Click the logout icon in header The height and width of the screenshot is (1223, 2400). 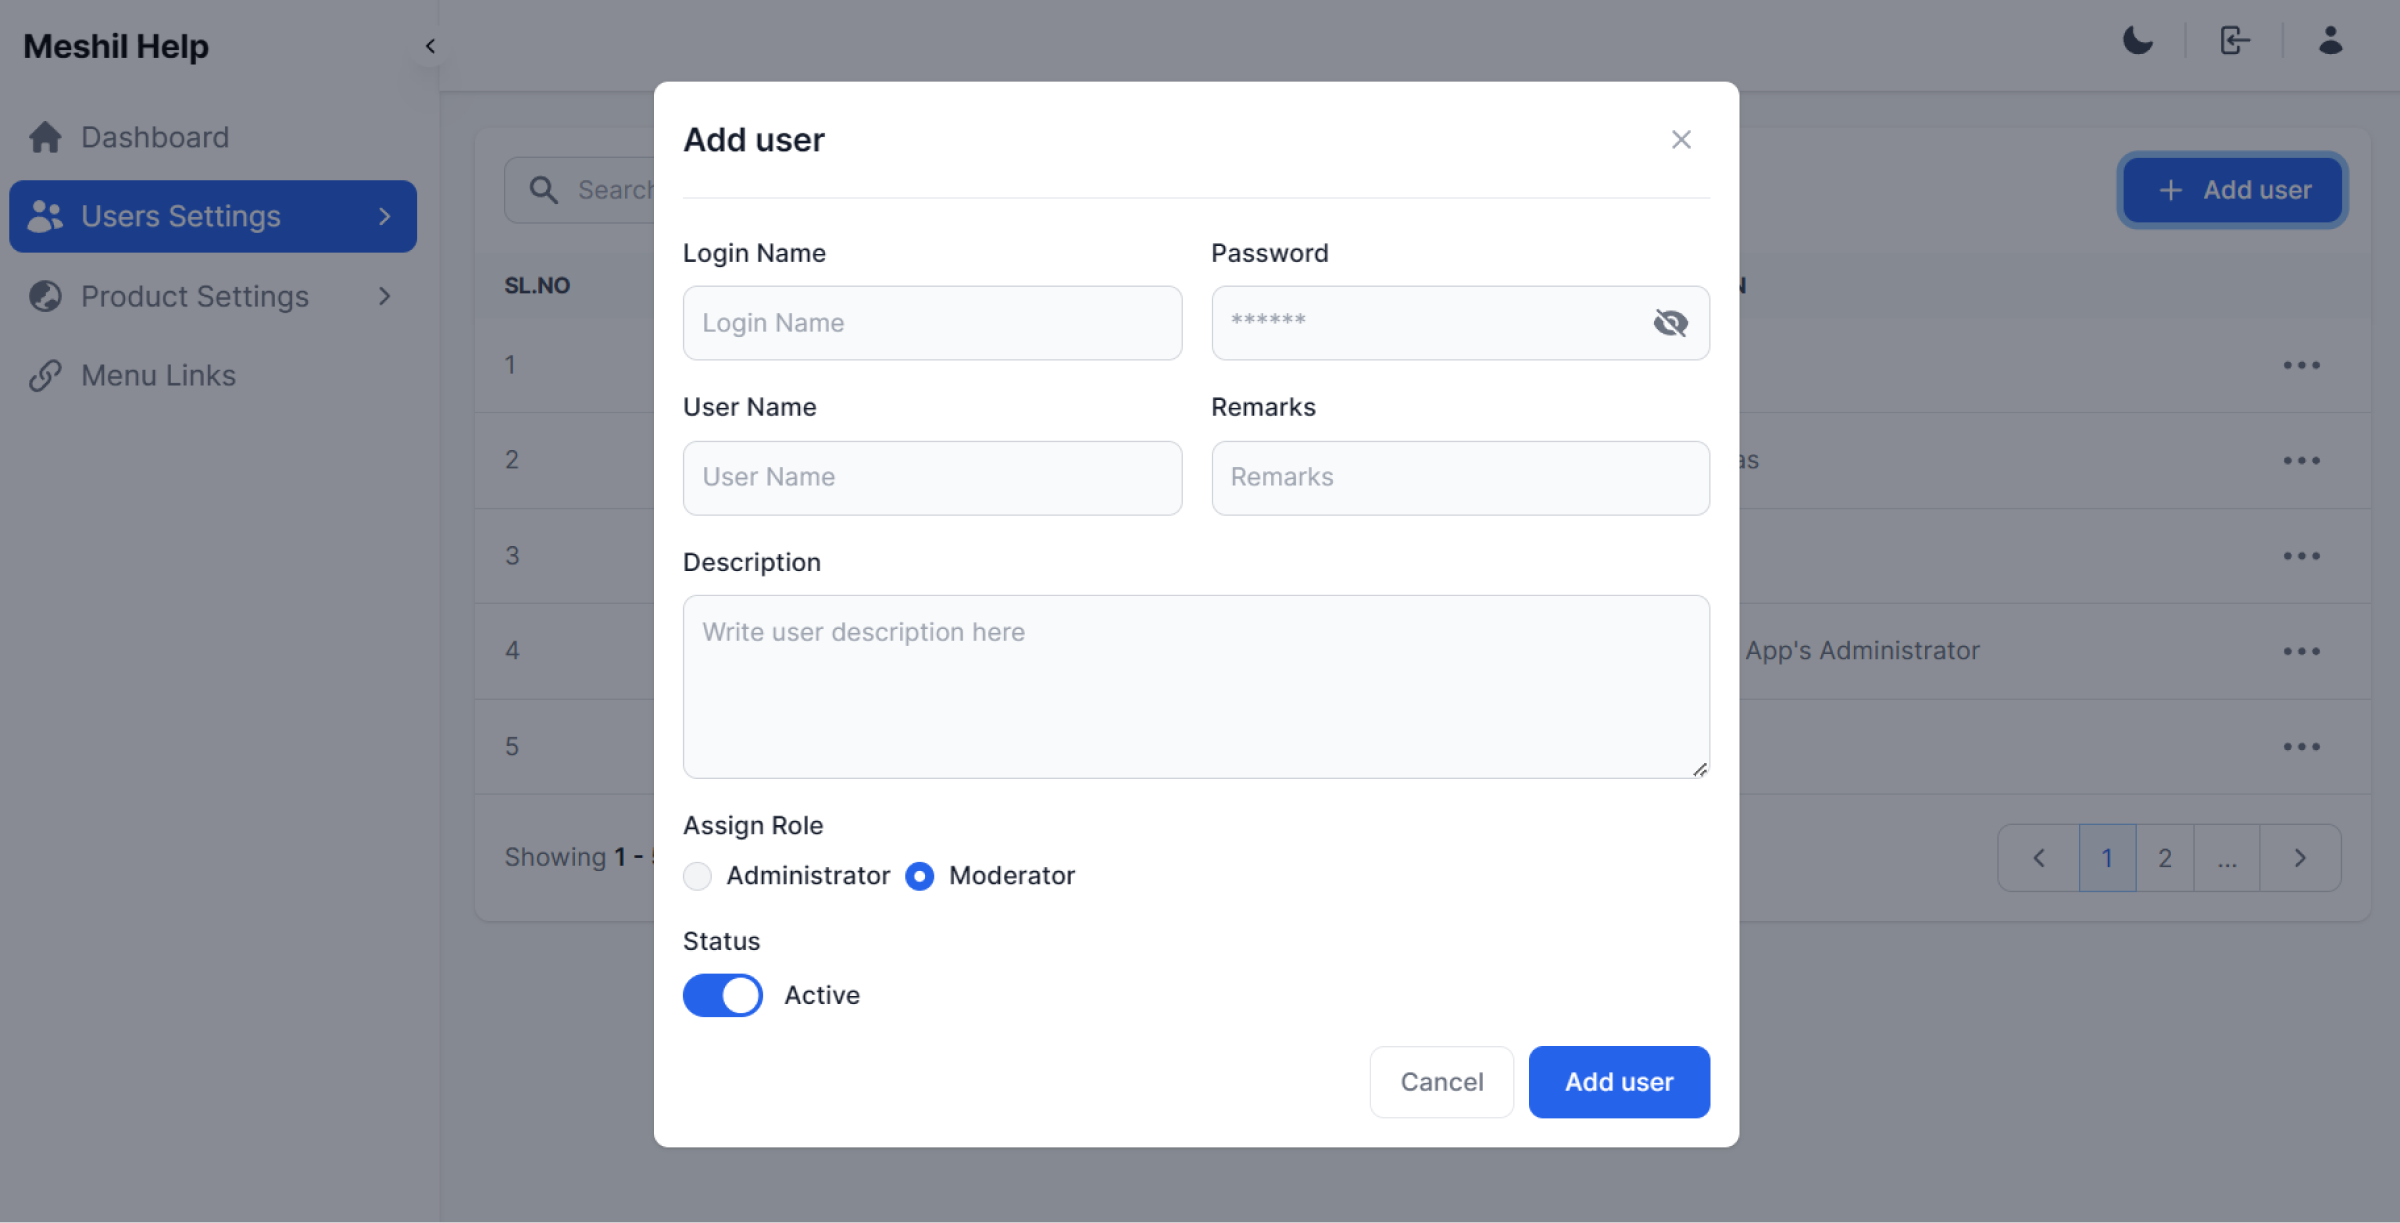pyautogui.click(x=2234, y=41)
